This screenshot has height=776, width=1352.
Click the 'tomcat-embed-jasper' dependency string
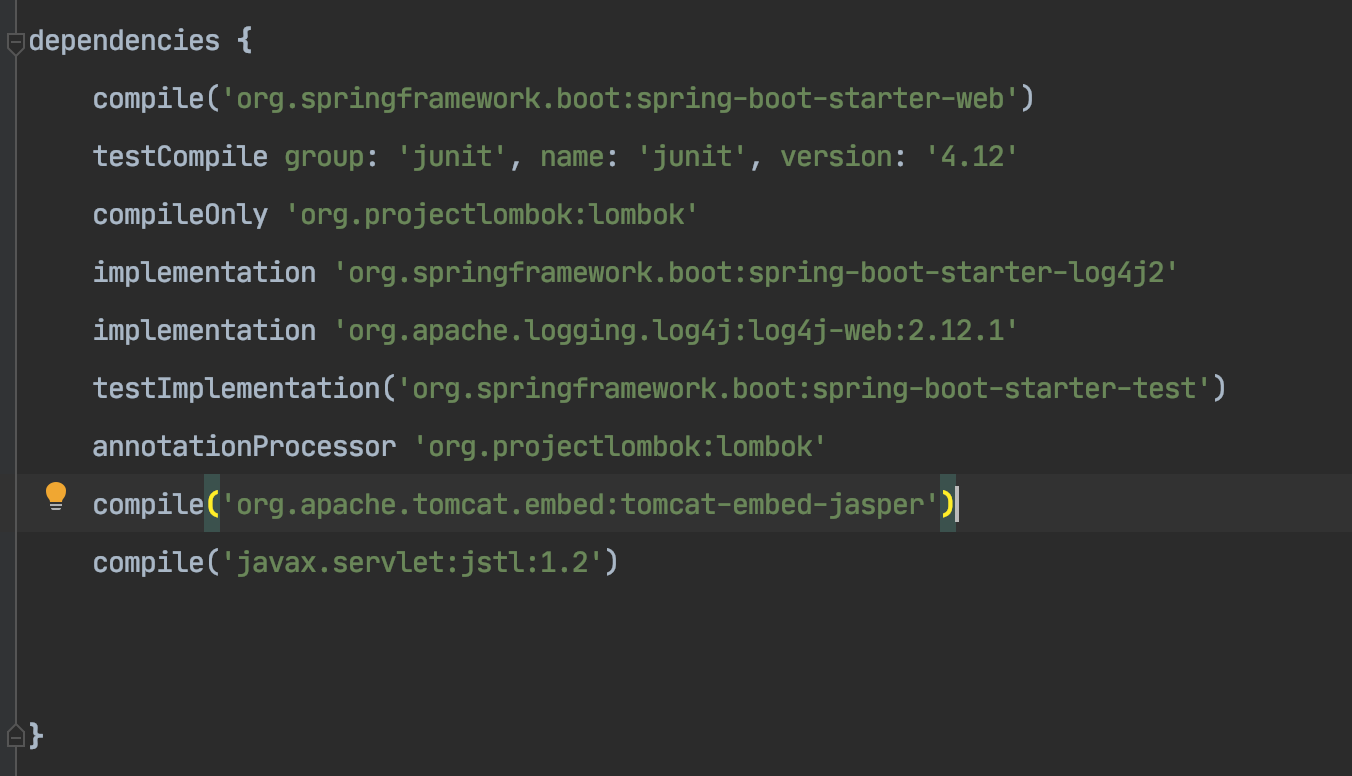click(x=579, y=504)
